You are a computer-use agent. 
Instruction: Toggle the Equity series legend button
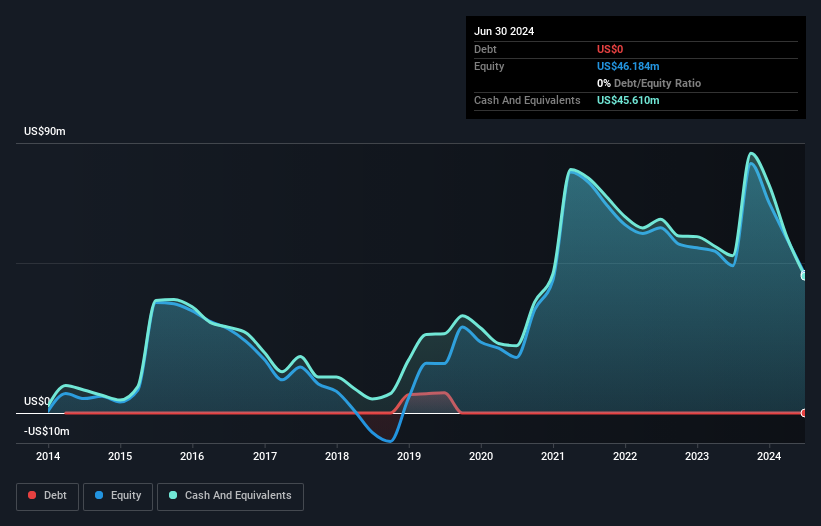point(118,496)
